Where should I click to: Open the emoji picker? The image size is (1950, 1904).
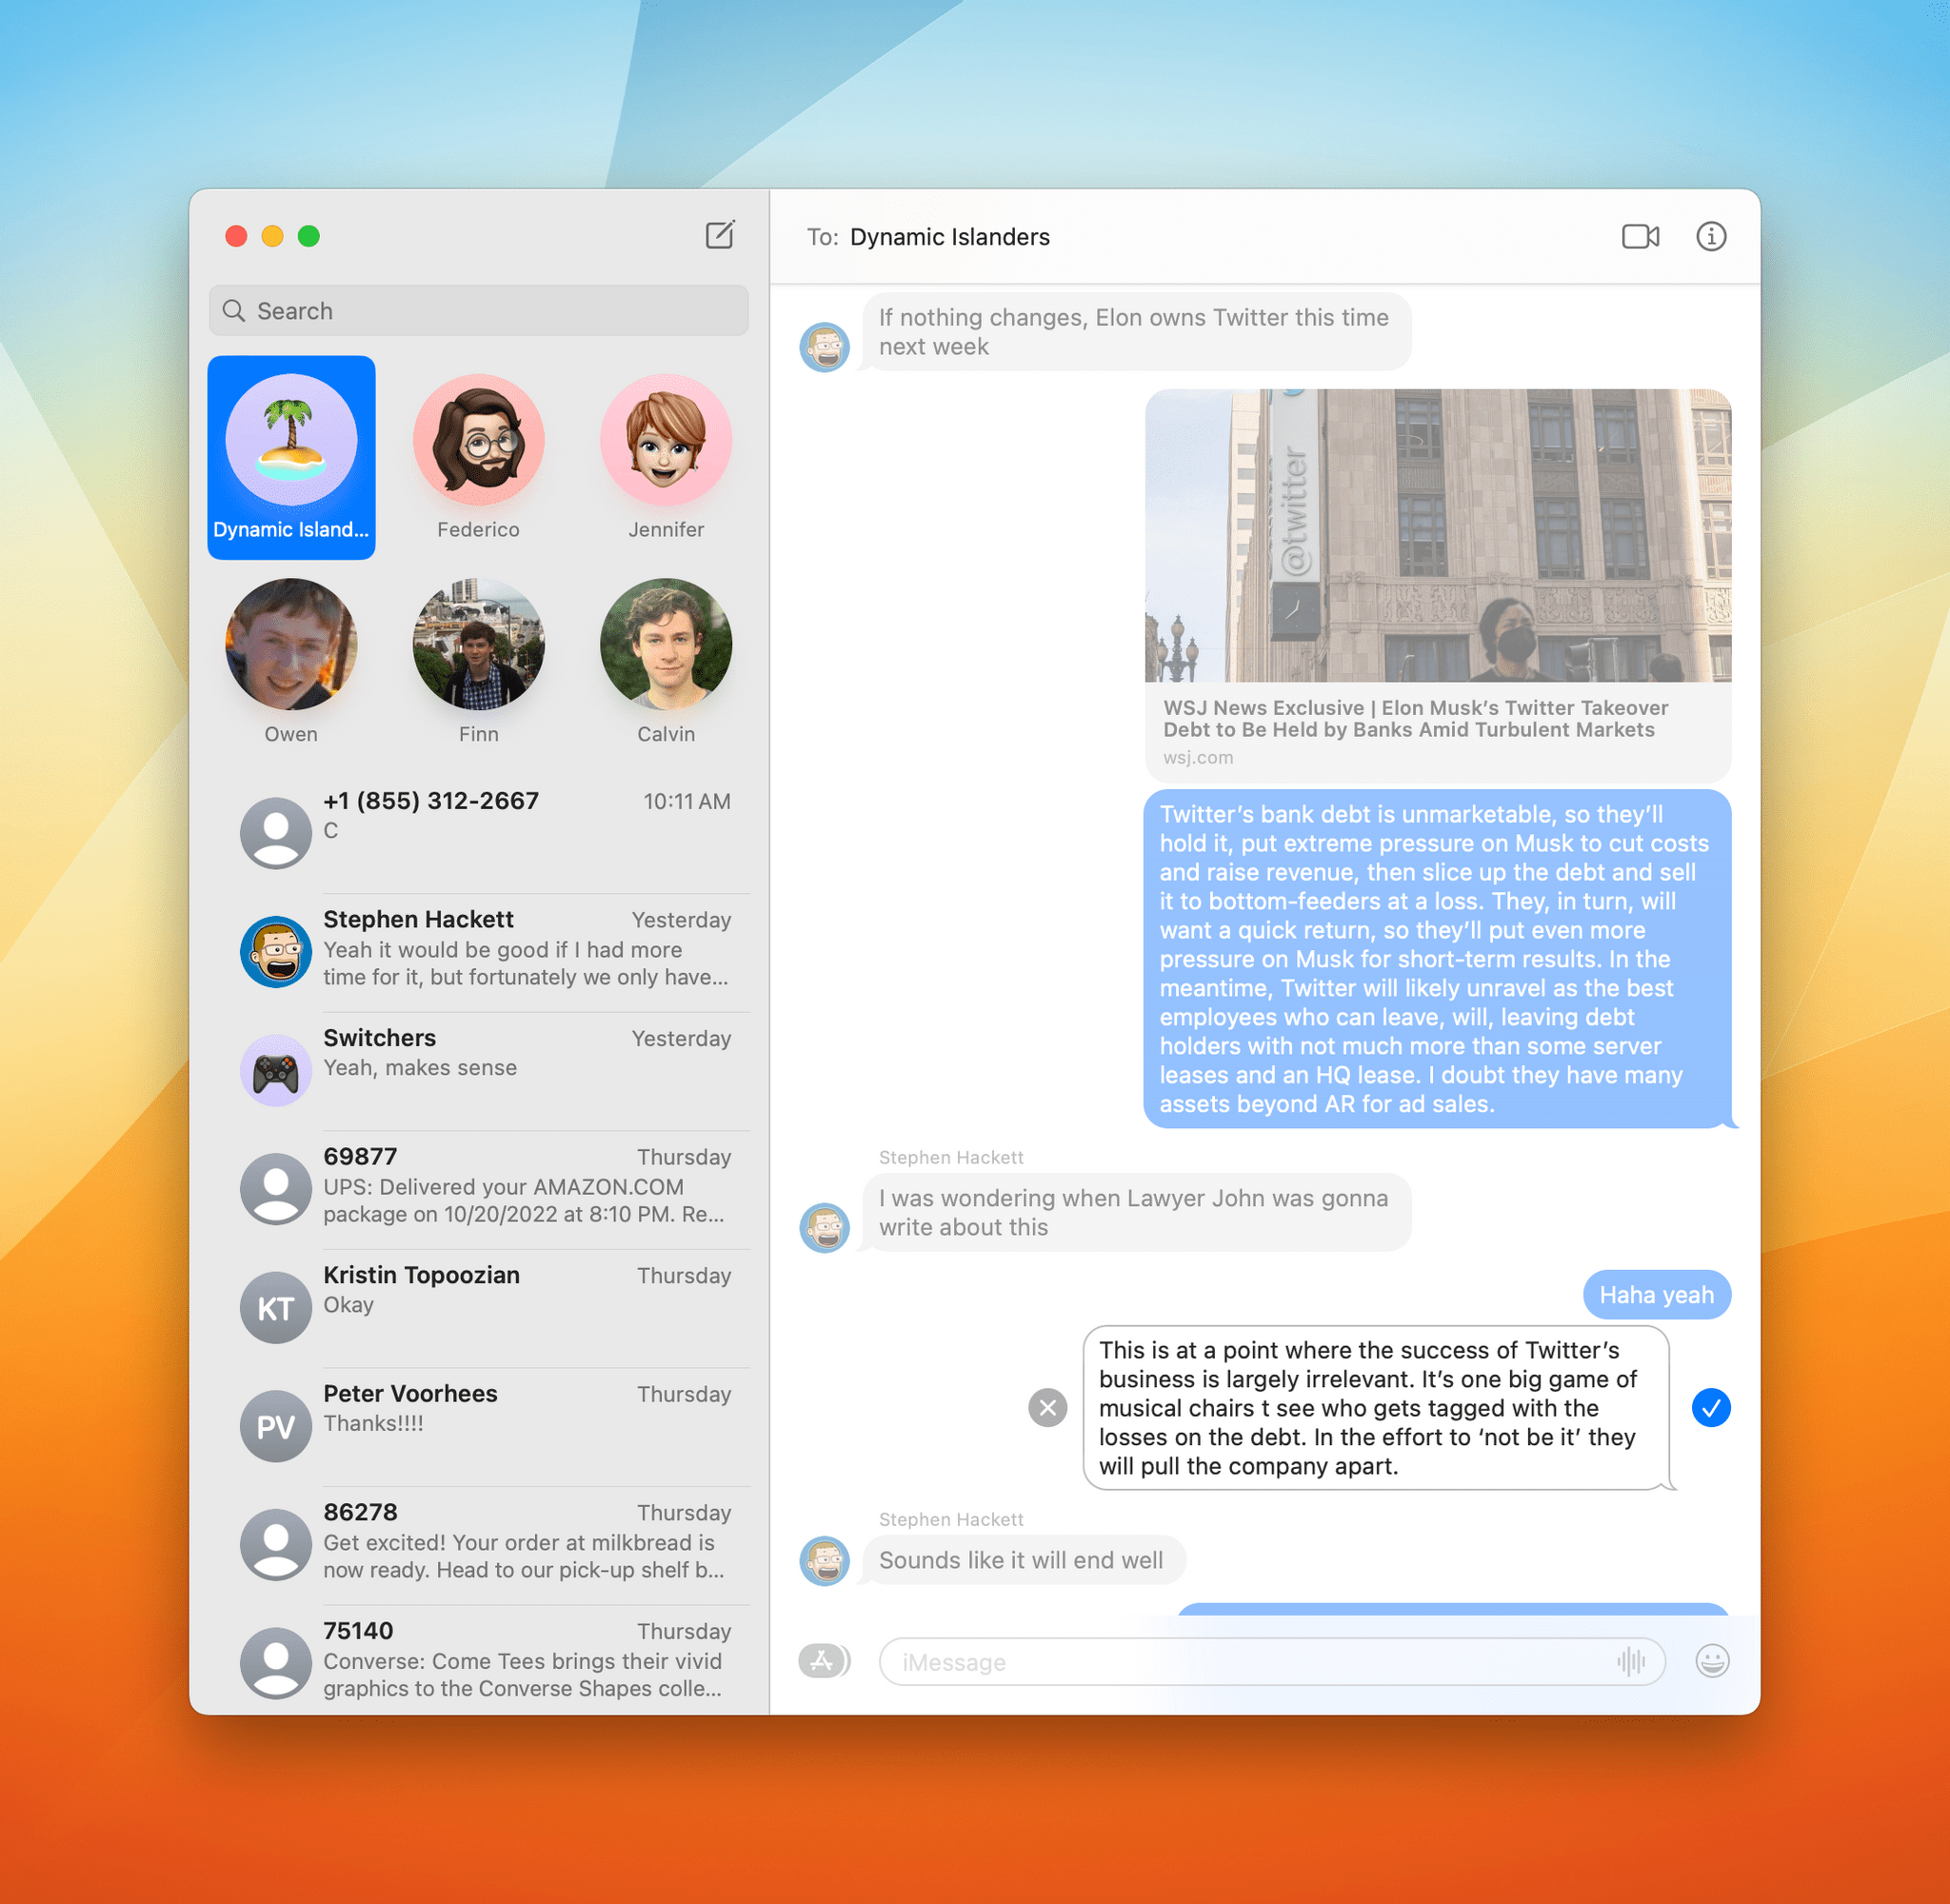[x=1712, y=1661]
